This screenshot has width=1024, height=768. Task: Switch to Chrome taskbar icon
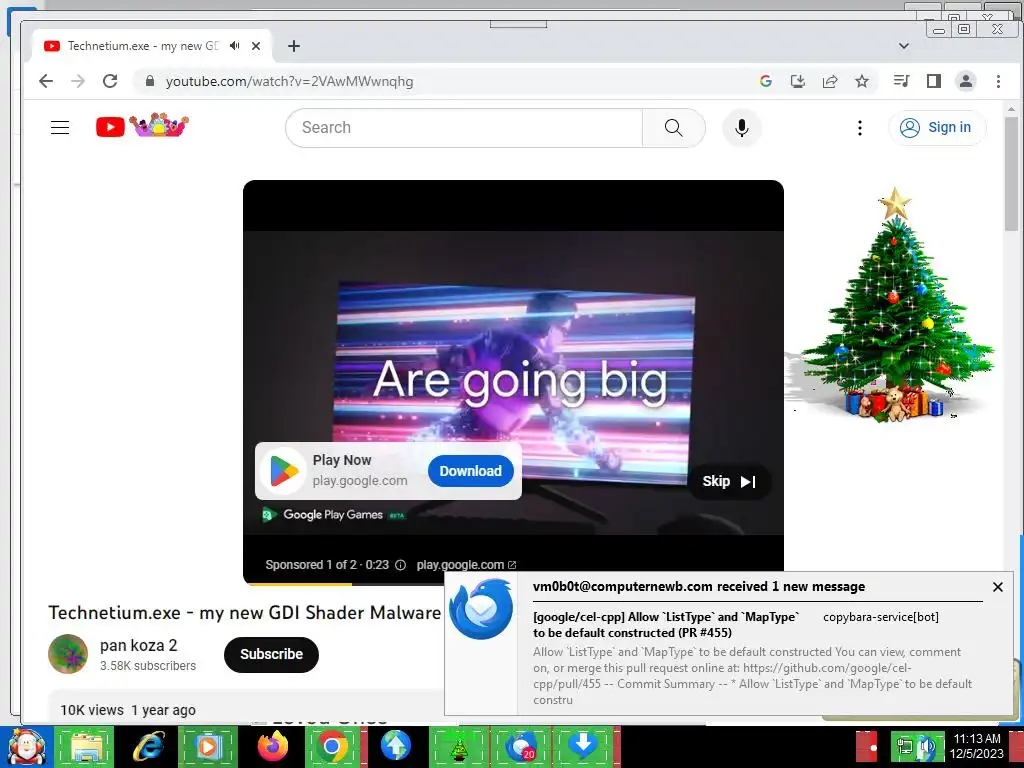point(332,747)
